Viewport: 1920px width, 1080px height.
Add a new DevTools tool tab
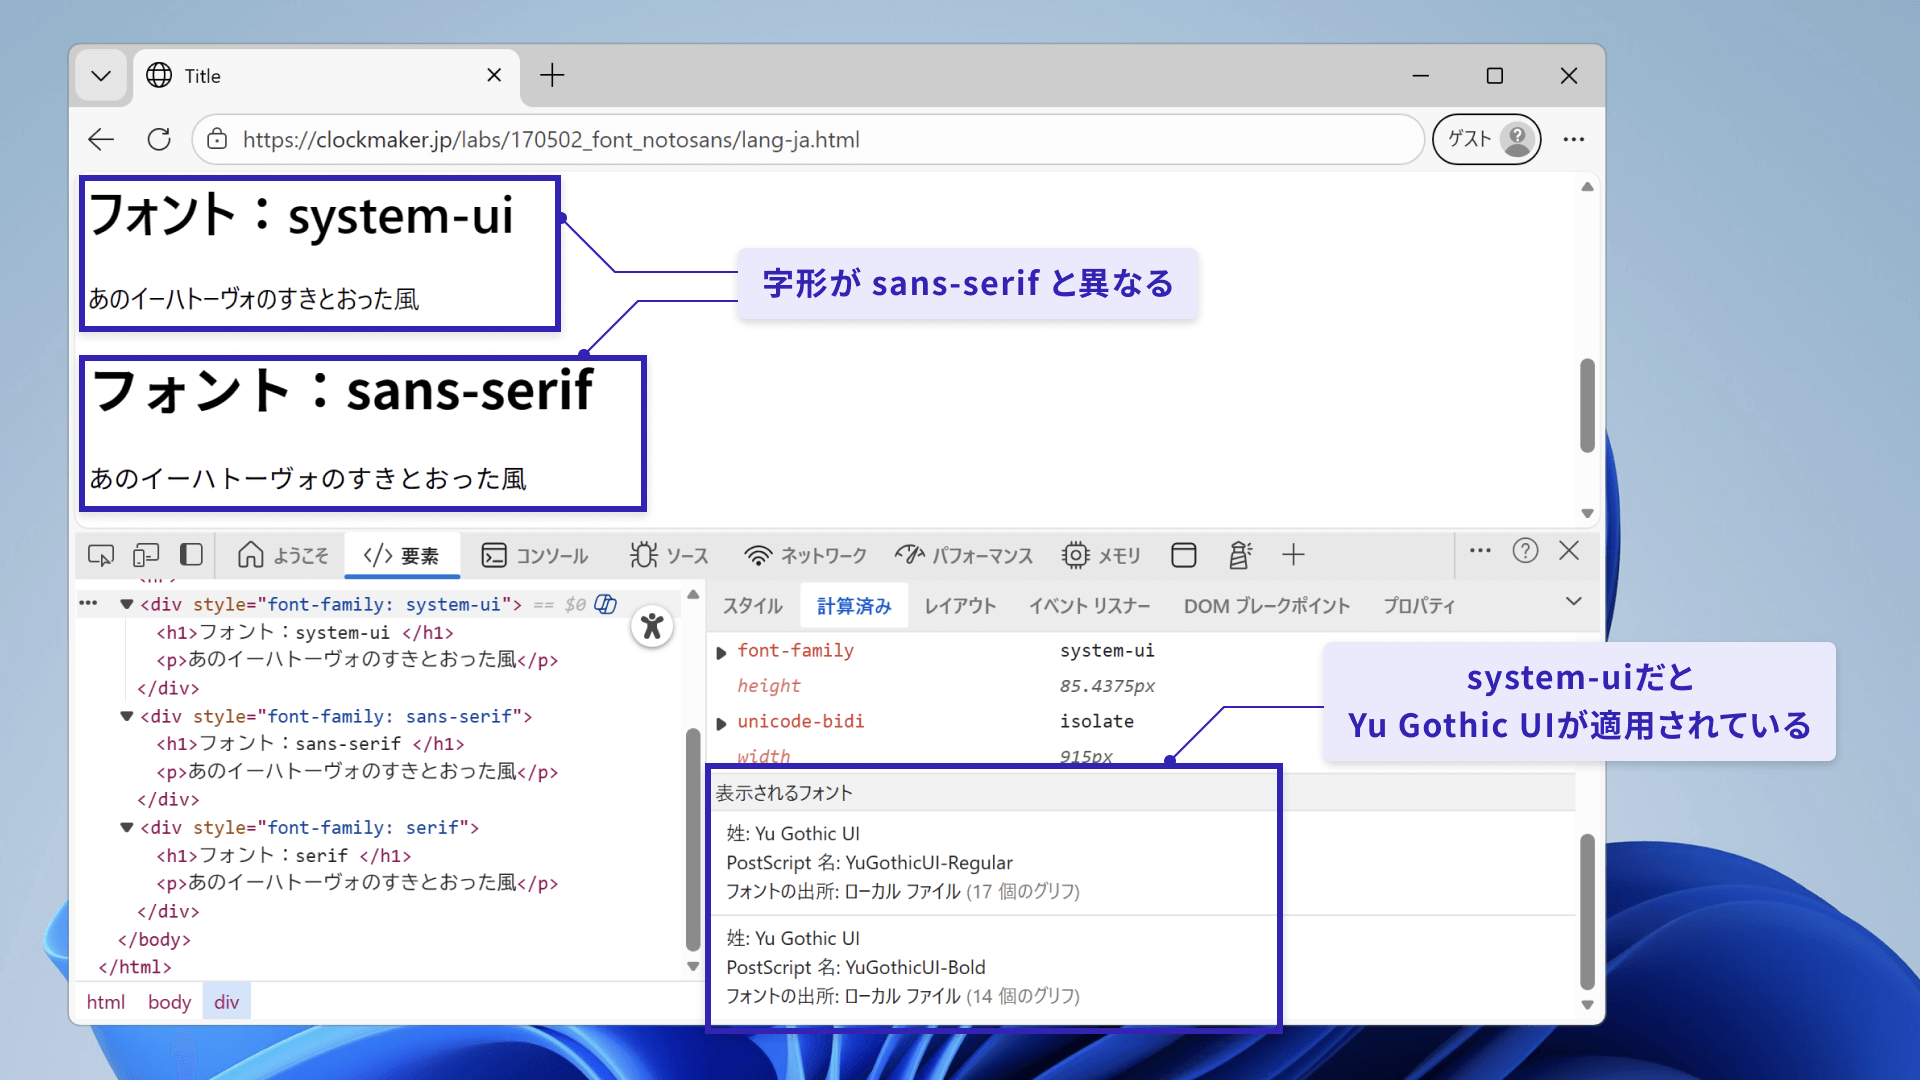tap(1293, 555)
